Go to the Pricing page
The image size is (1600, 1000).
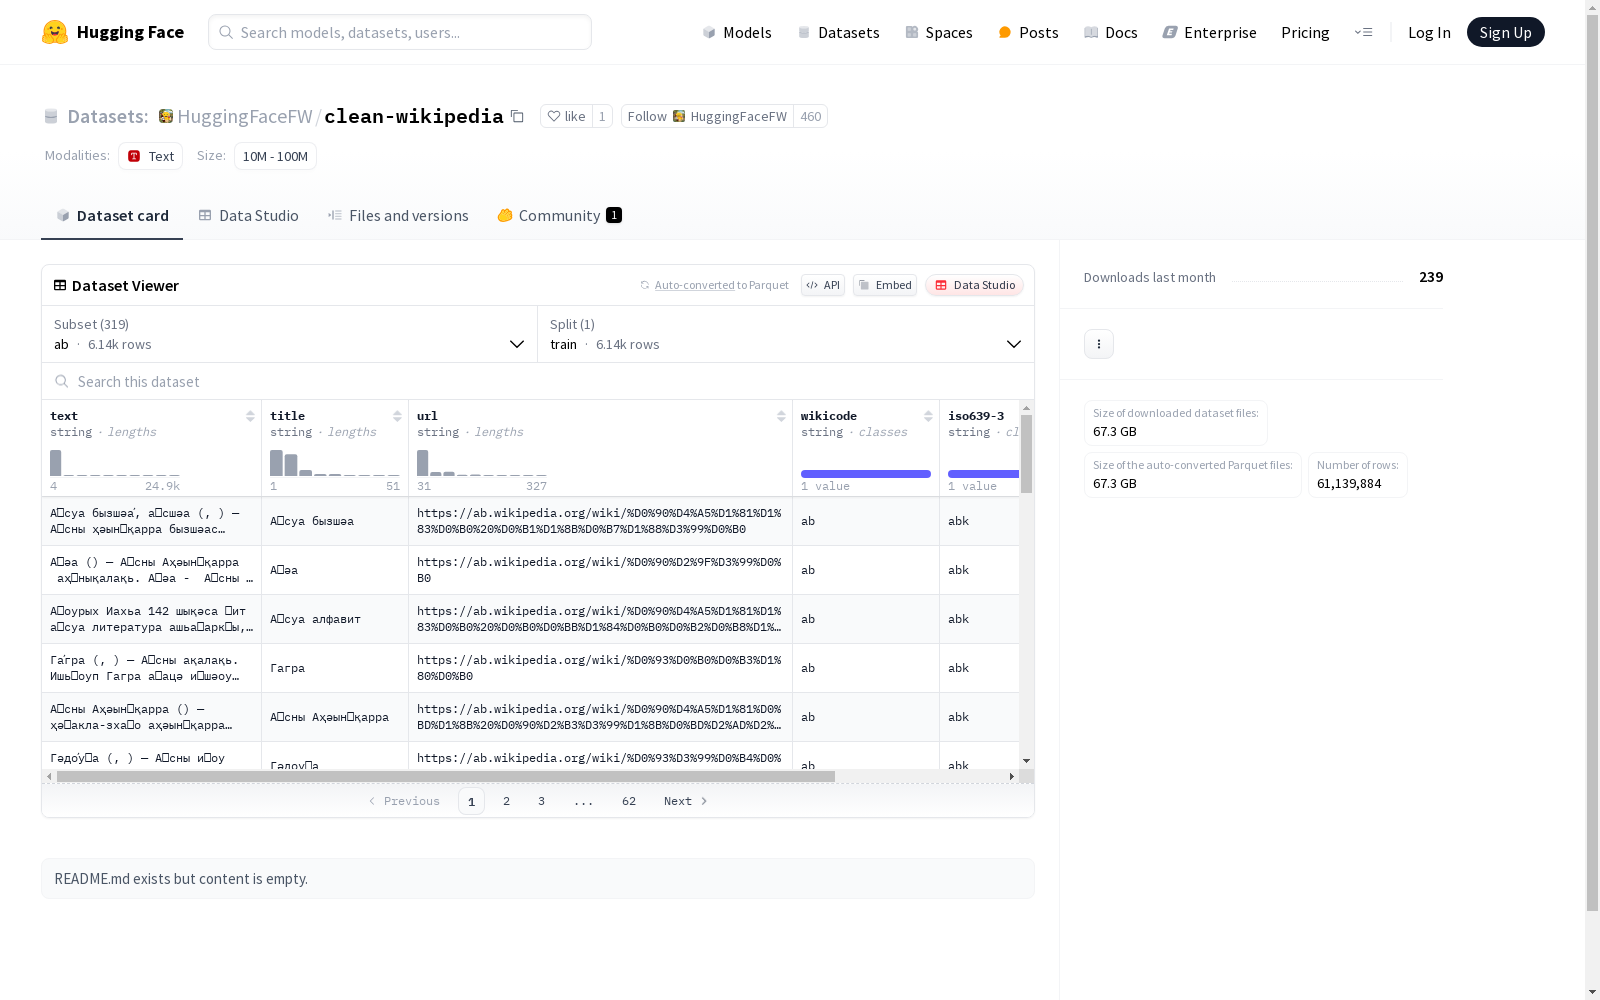1305,32
